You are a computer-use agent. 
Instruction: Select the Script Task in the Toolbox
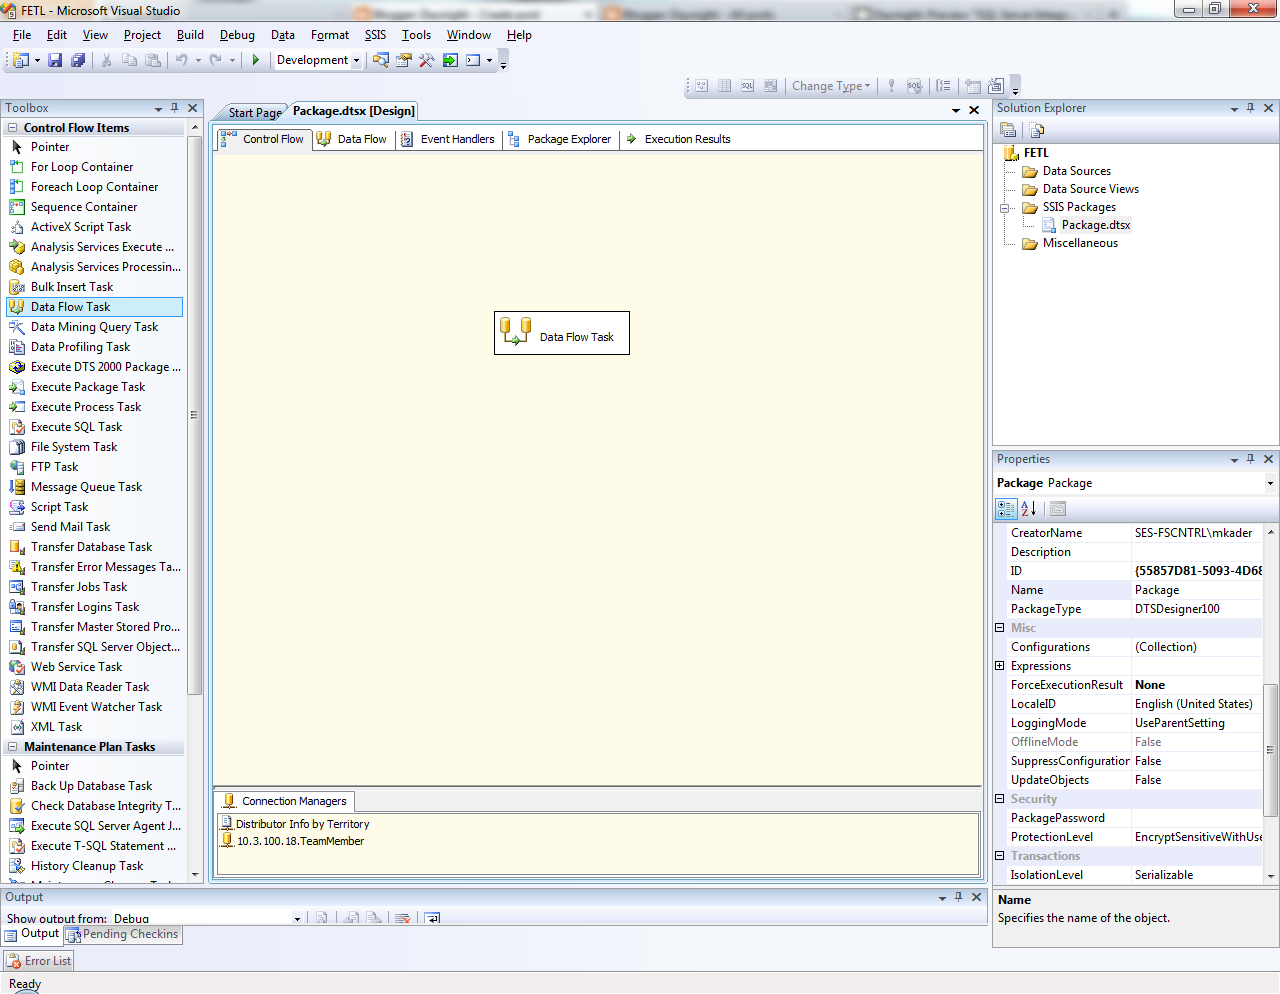(x=60, y=506)
